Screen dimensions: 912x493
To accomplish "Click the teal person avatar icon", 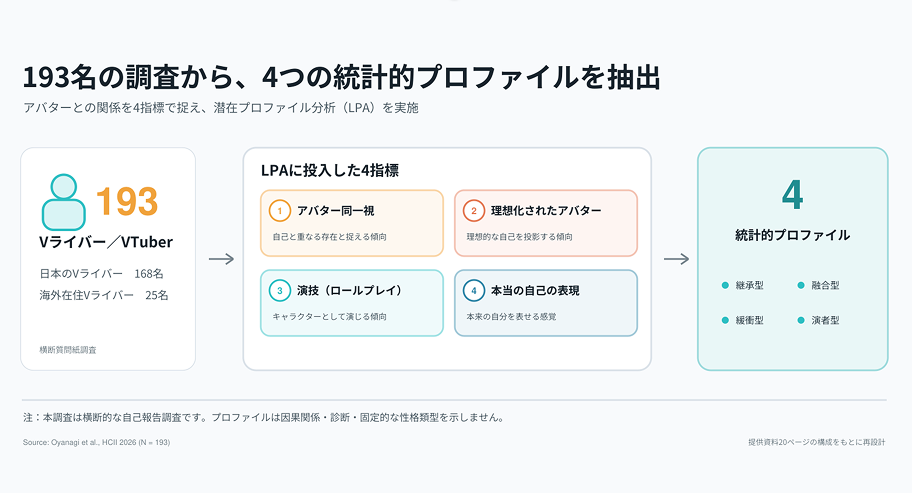I will 63,202.
